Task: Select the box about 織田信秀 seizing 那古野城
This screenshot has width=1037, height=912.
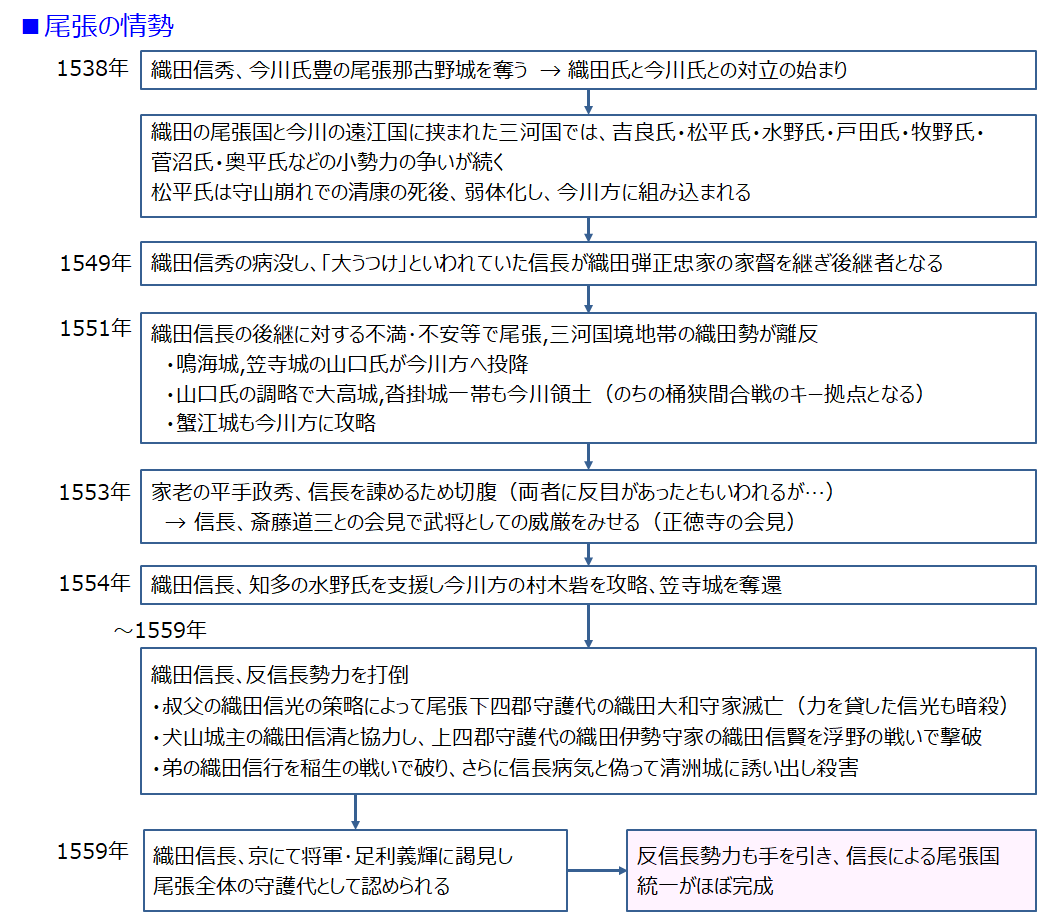Action: click(x=587, y=70)
